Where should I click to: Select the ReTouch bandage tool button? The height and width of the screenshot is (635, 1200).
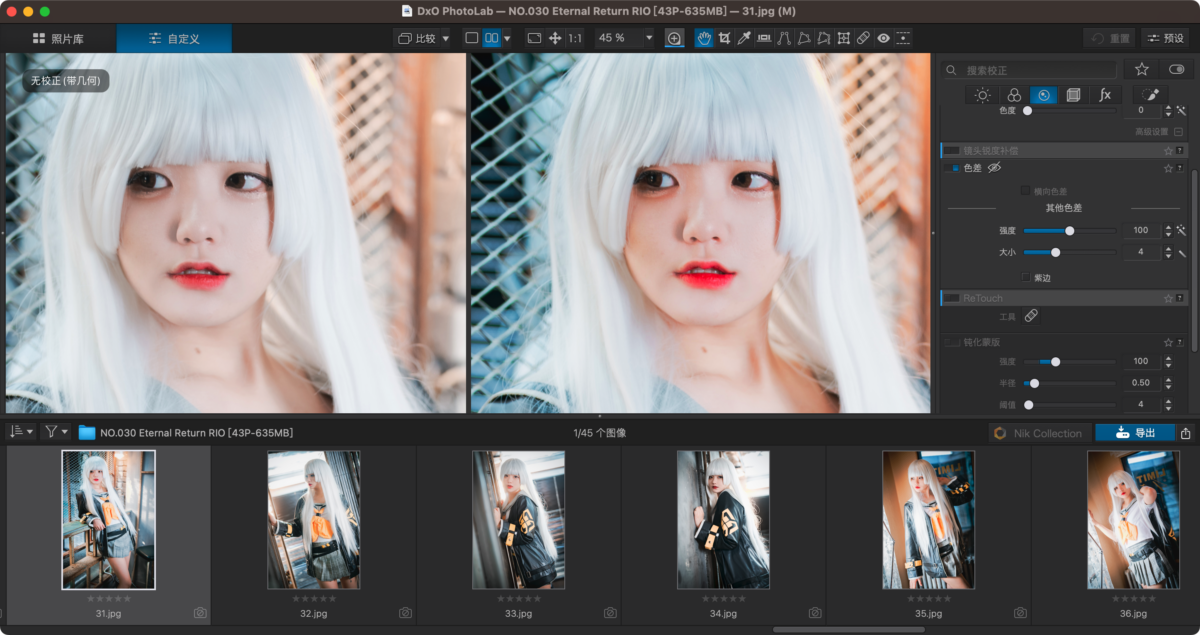point(1031,316)
